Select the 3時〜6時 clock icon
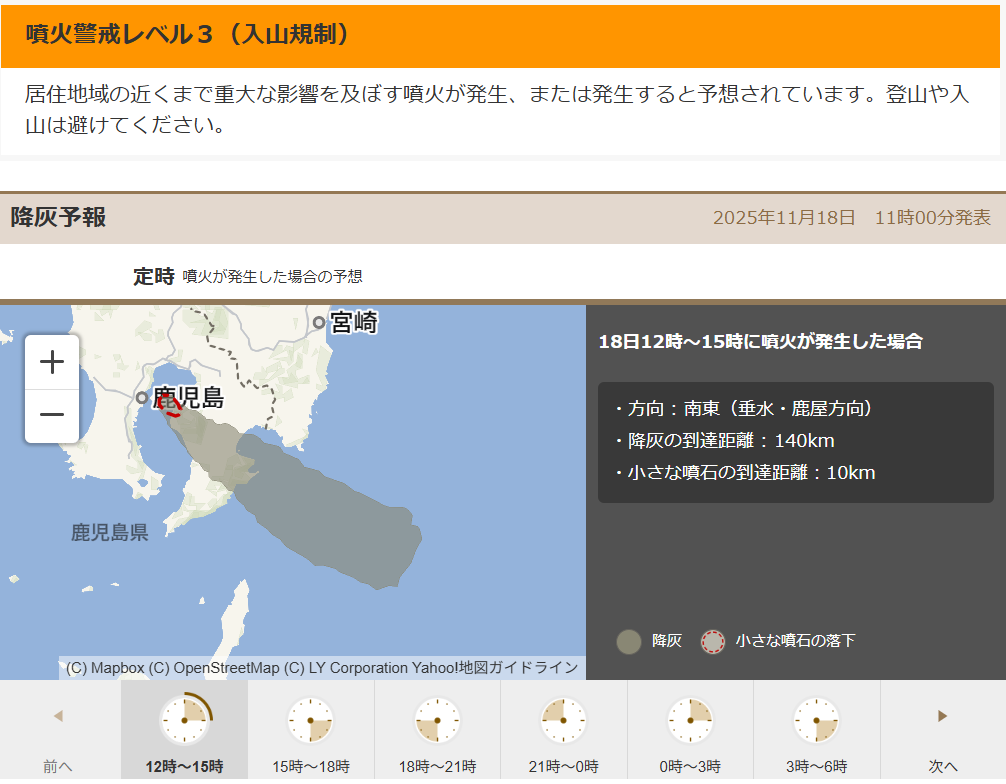Screen dimensions: 1006x784 (817, 720)
